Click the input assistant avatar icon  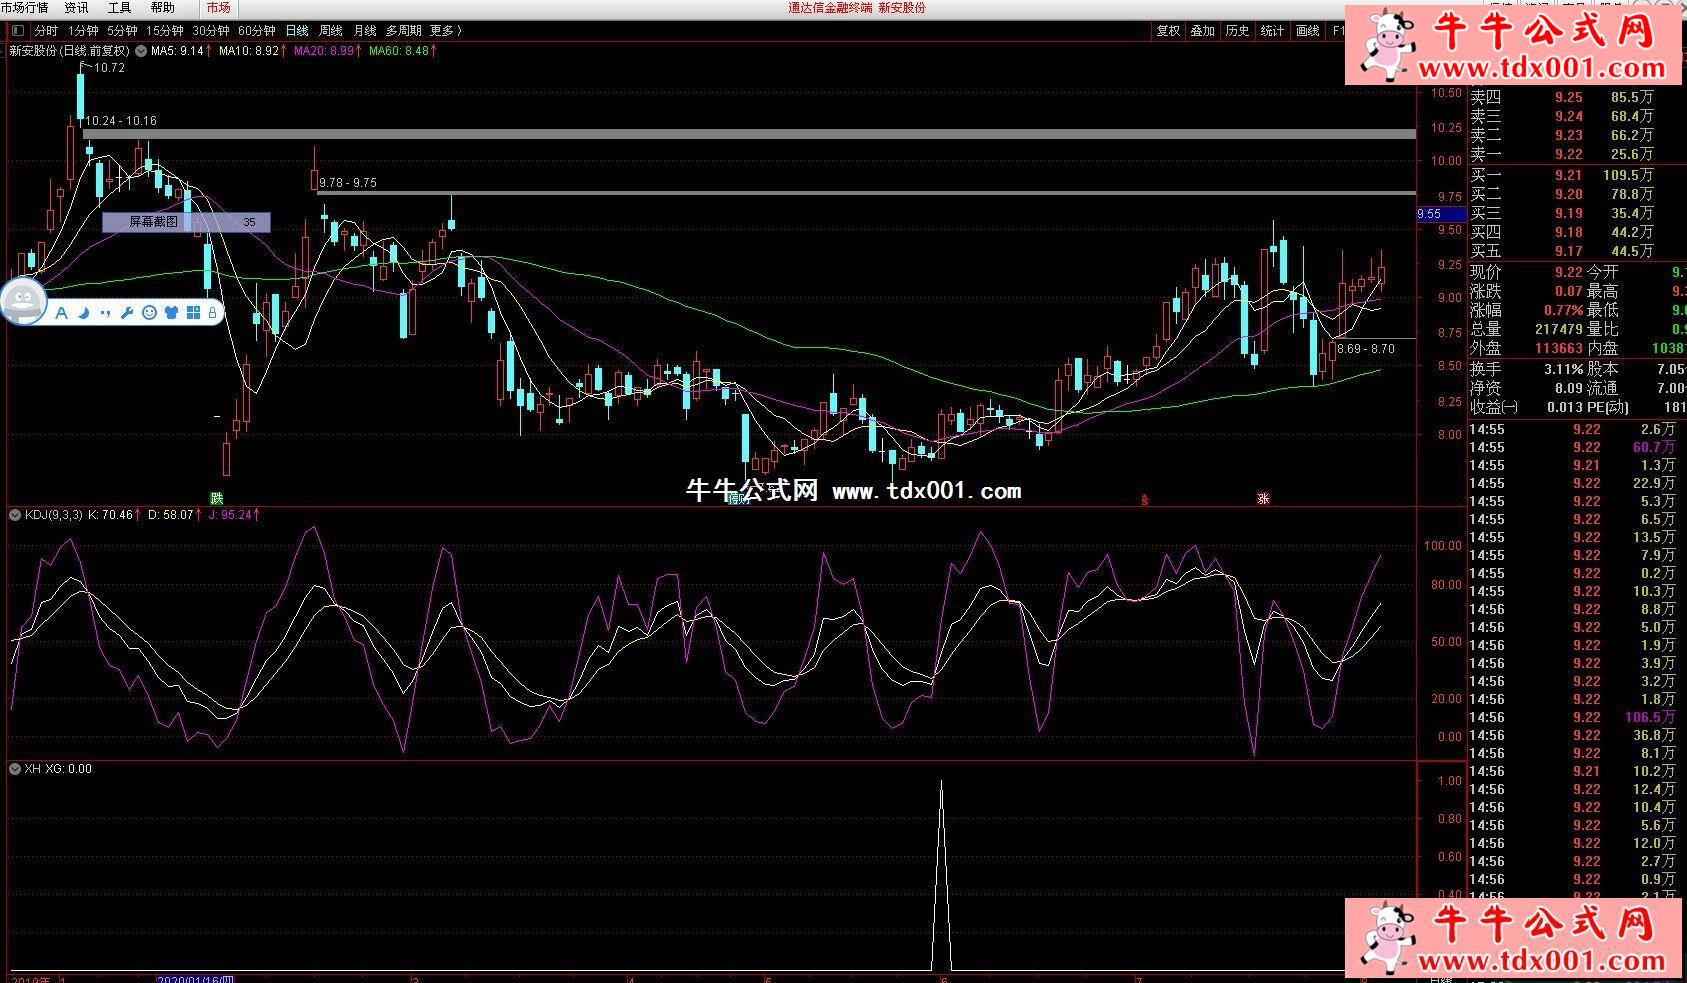pyautogui.click(x=22, y=301)
